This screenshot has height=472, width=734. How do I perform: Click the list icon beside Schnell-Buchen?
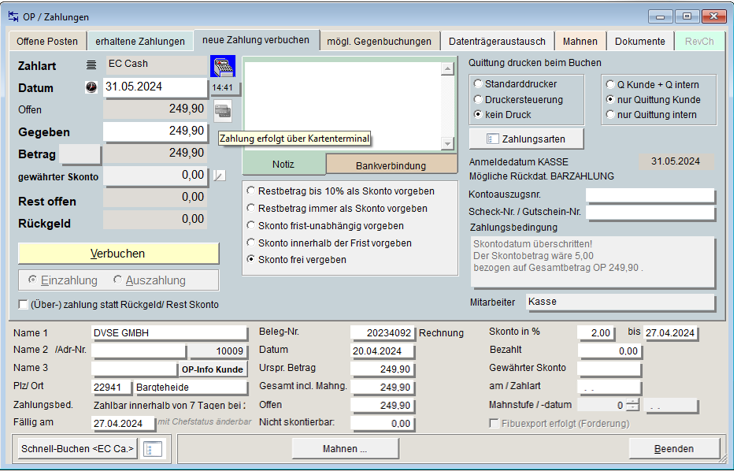[153, 449]
